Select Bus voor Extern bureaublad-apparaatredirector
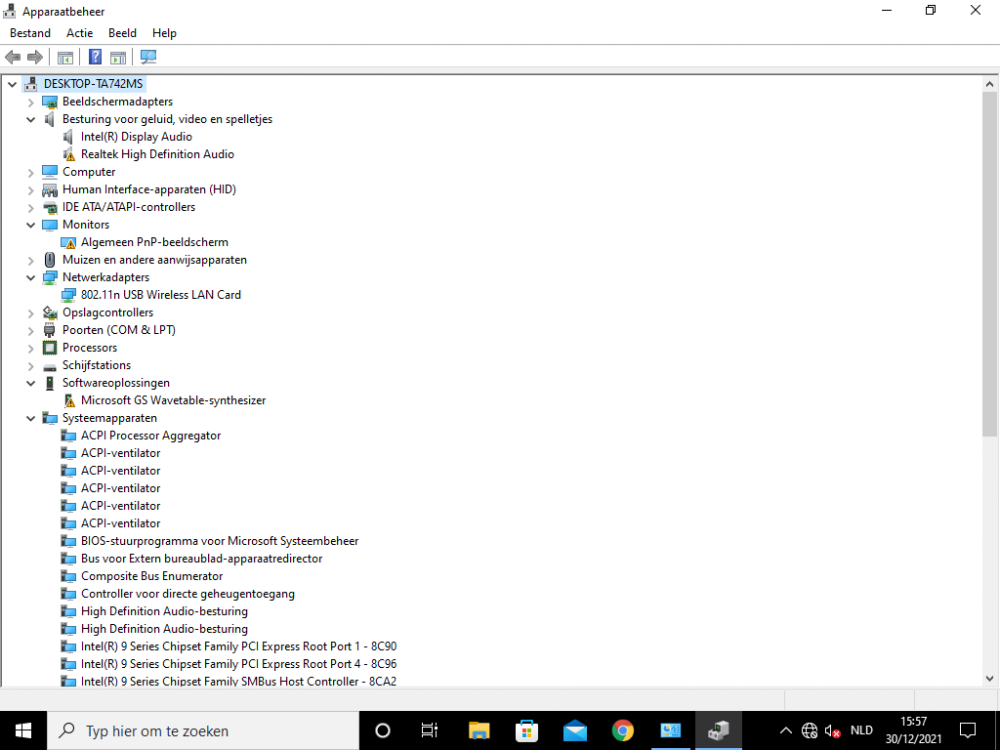 [202, 559]
